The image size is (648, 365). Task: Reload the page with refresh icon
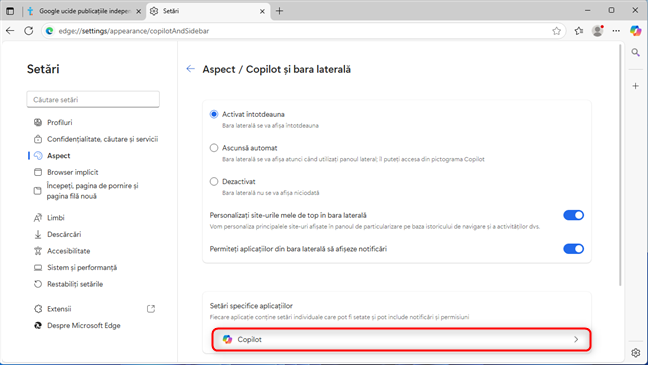(29, 31)
